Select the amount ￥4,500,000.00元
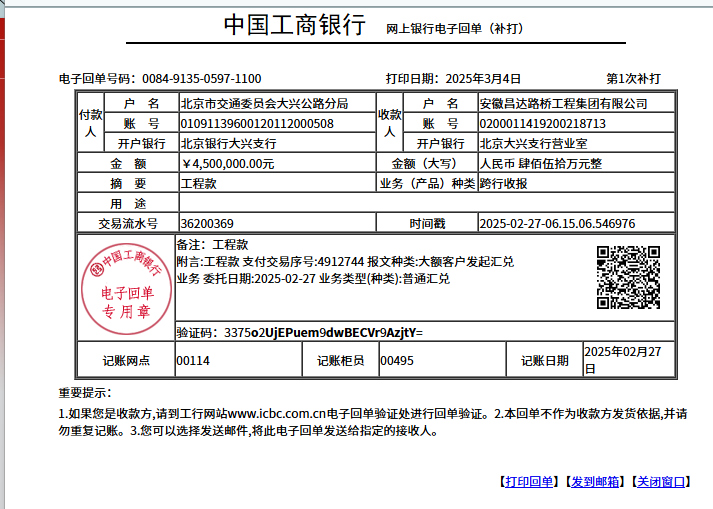This screenshot has height=509, width=713. [228, 164]
